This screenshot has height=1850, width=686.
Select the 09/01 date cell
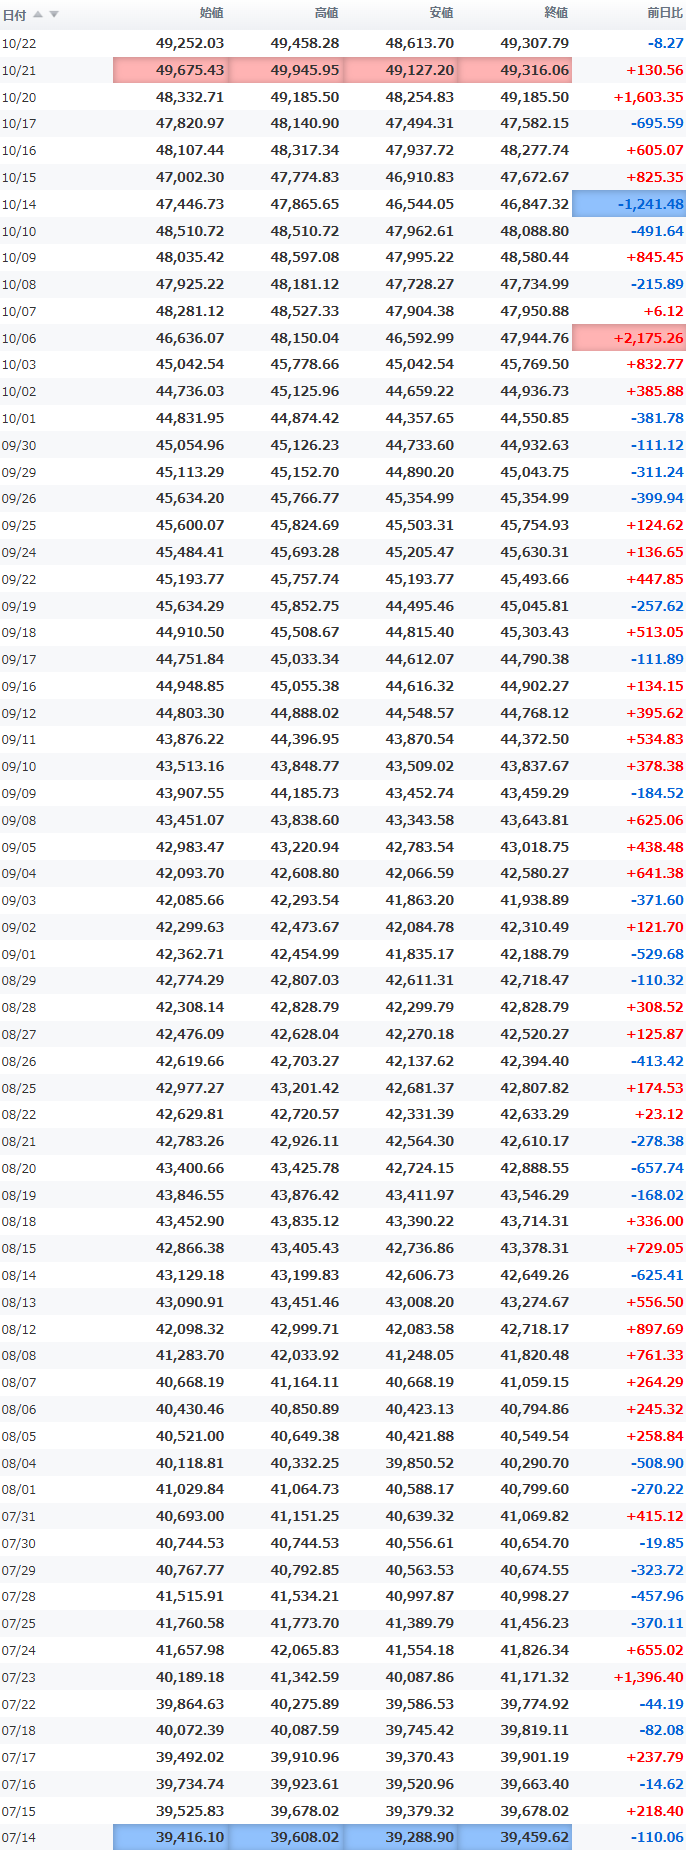click(x=19, y=955)
